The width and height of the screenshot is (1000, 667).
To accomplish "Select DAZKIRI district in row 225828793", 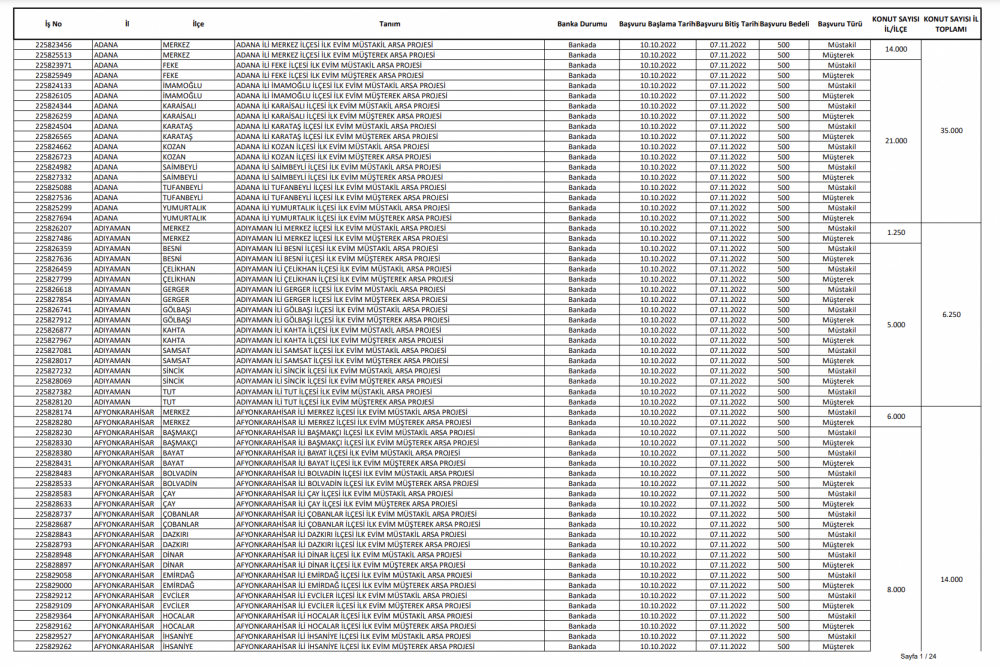I will [x=175, y=545].
